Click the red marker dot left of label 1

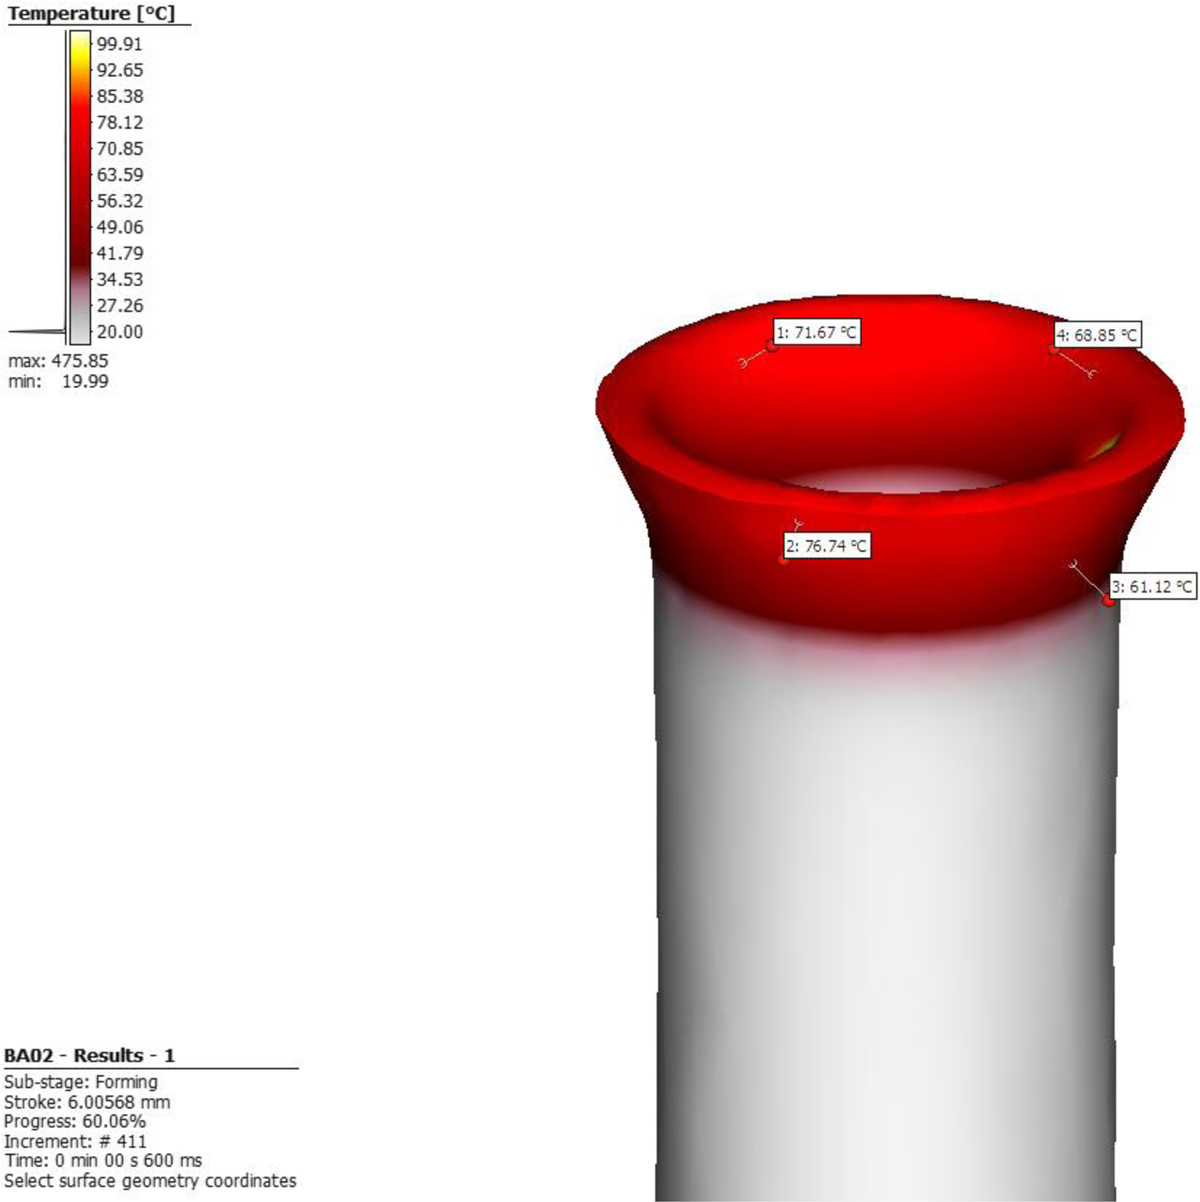(771, 345)
